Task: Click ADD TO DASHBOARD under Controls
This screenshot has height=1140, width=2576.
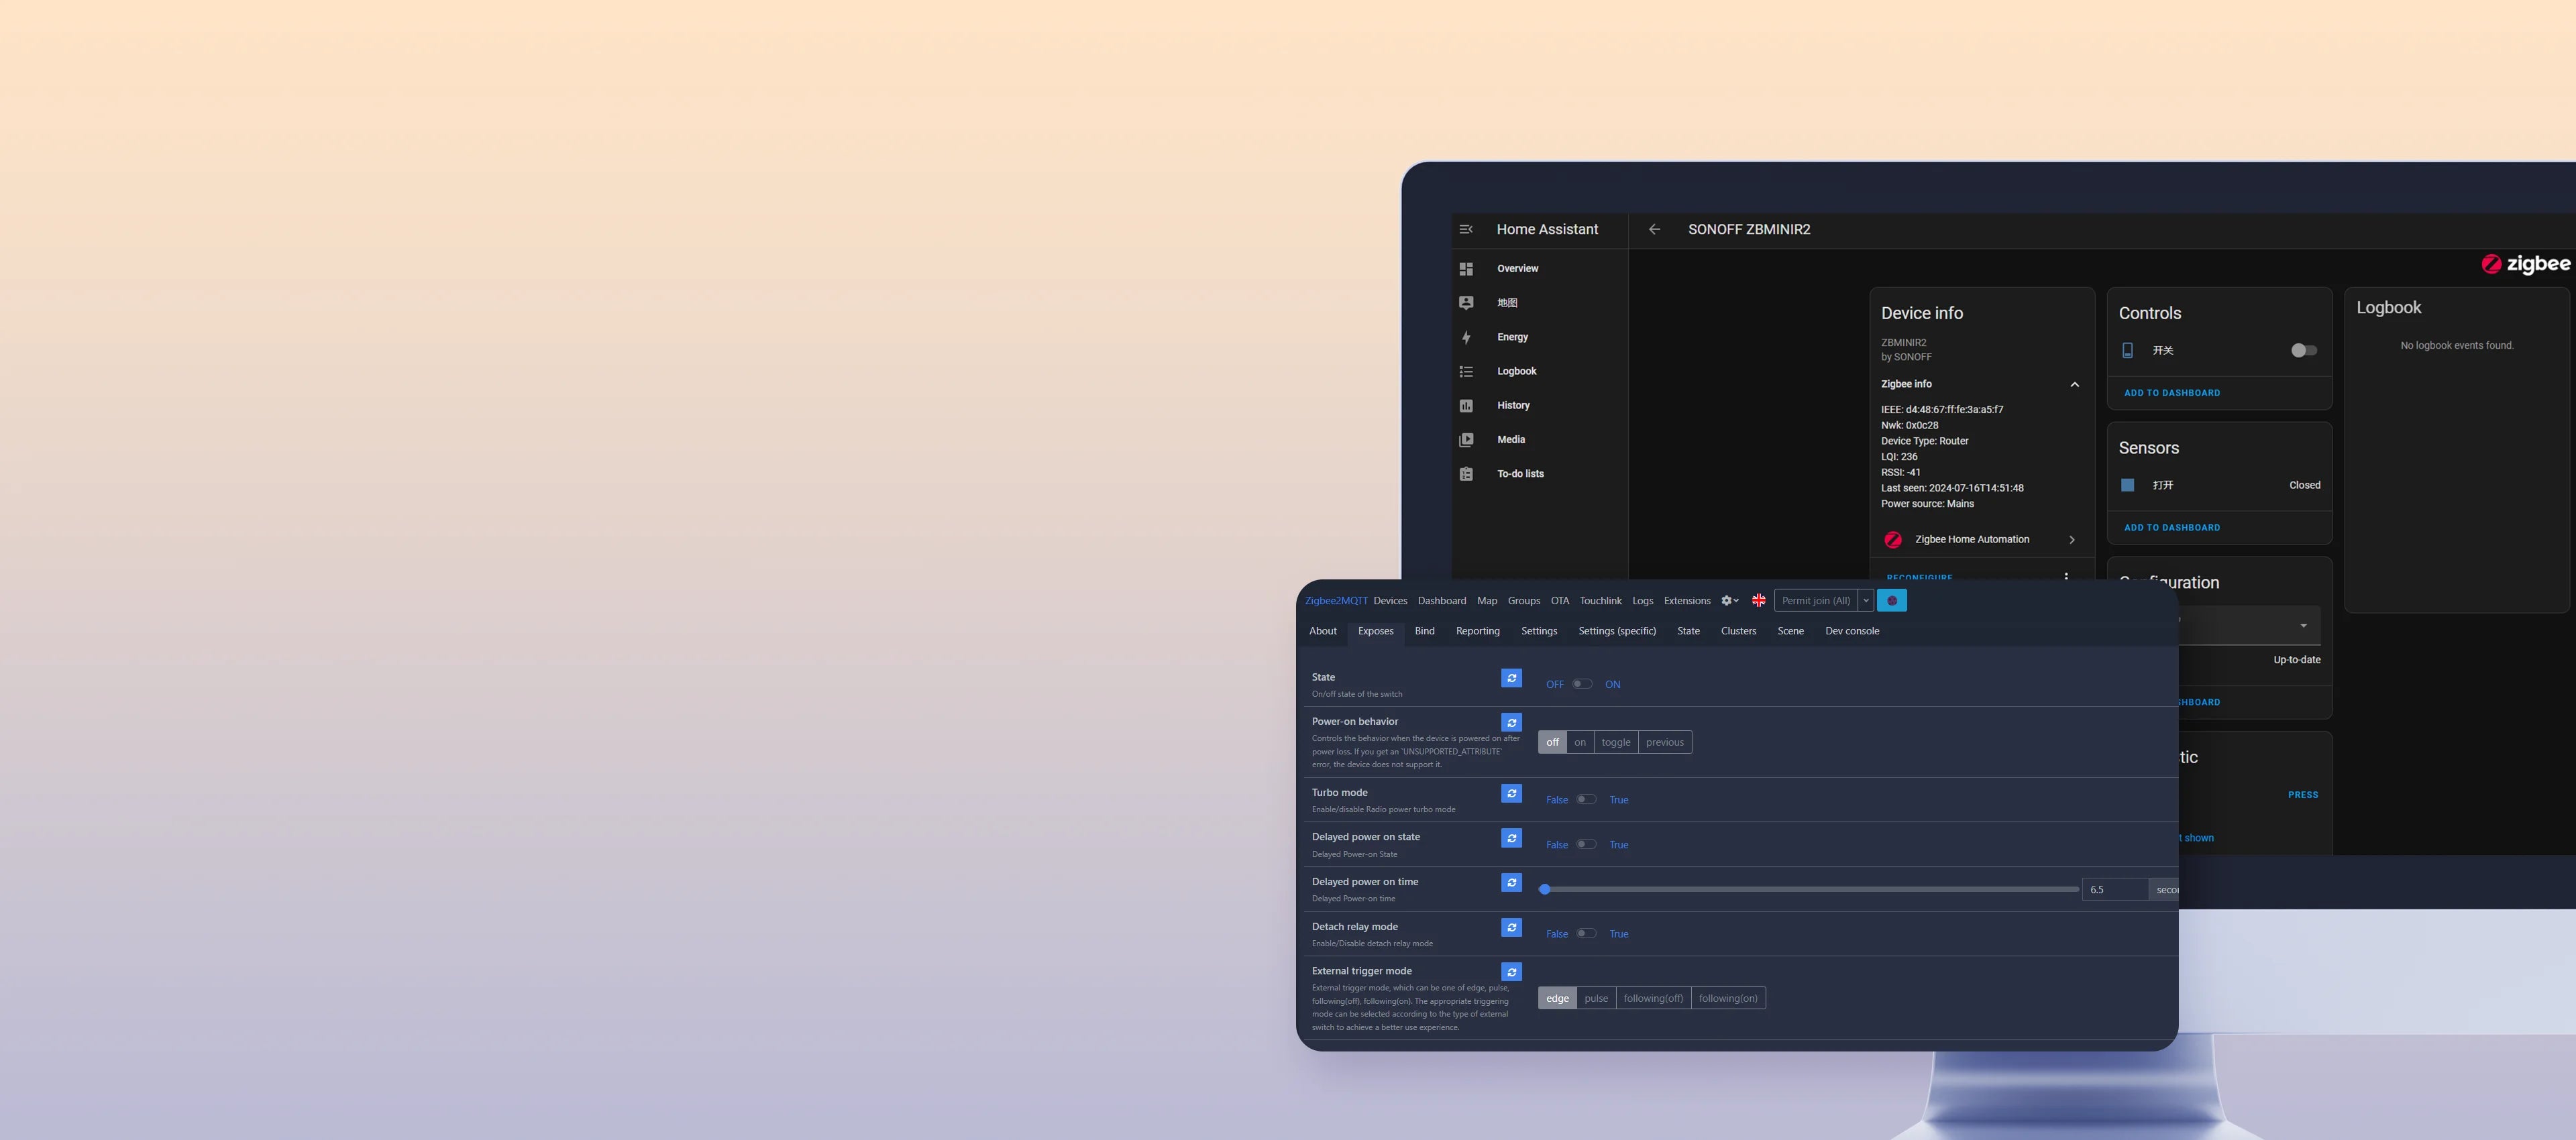Action: pyautogui.click(x=2171, y=393)
